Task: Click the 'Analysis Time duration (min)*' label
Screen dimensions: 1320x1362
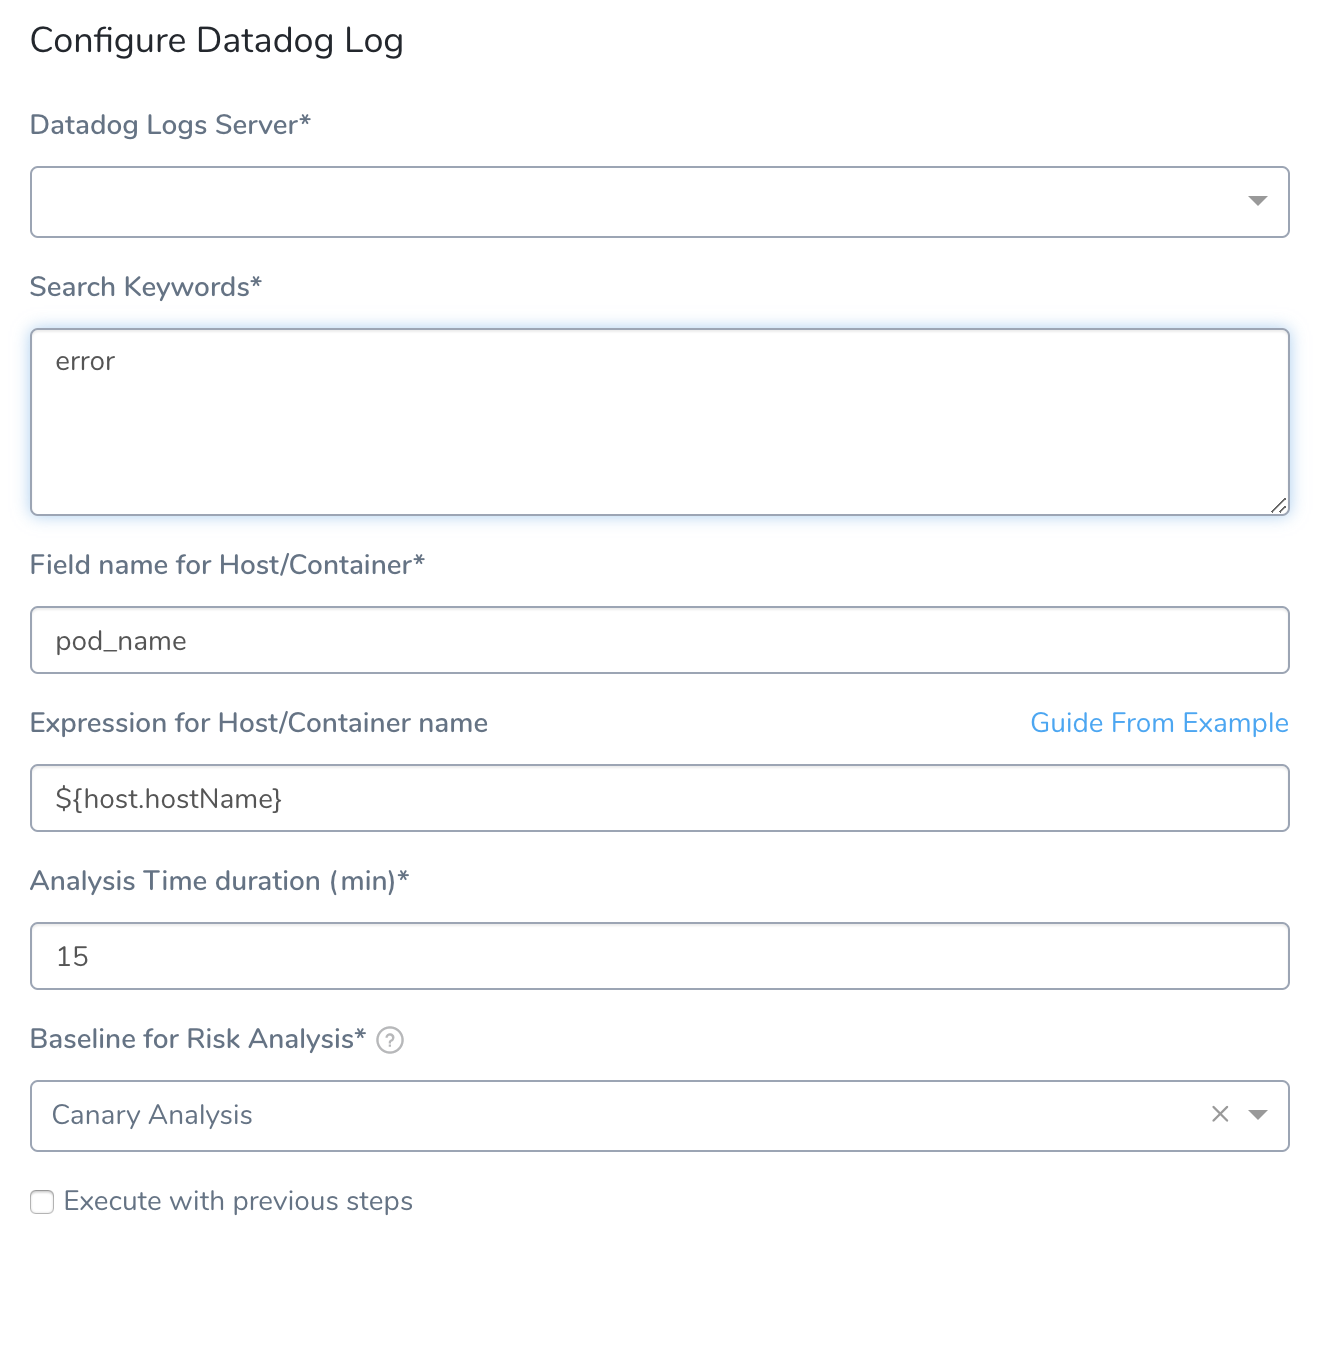Action: (x=220, y=881)
